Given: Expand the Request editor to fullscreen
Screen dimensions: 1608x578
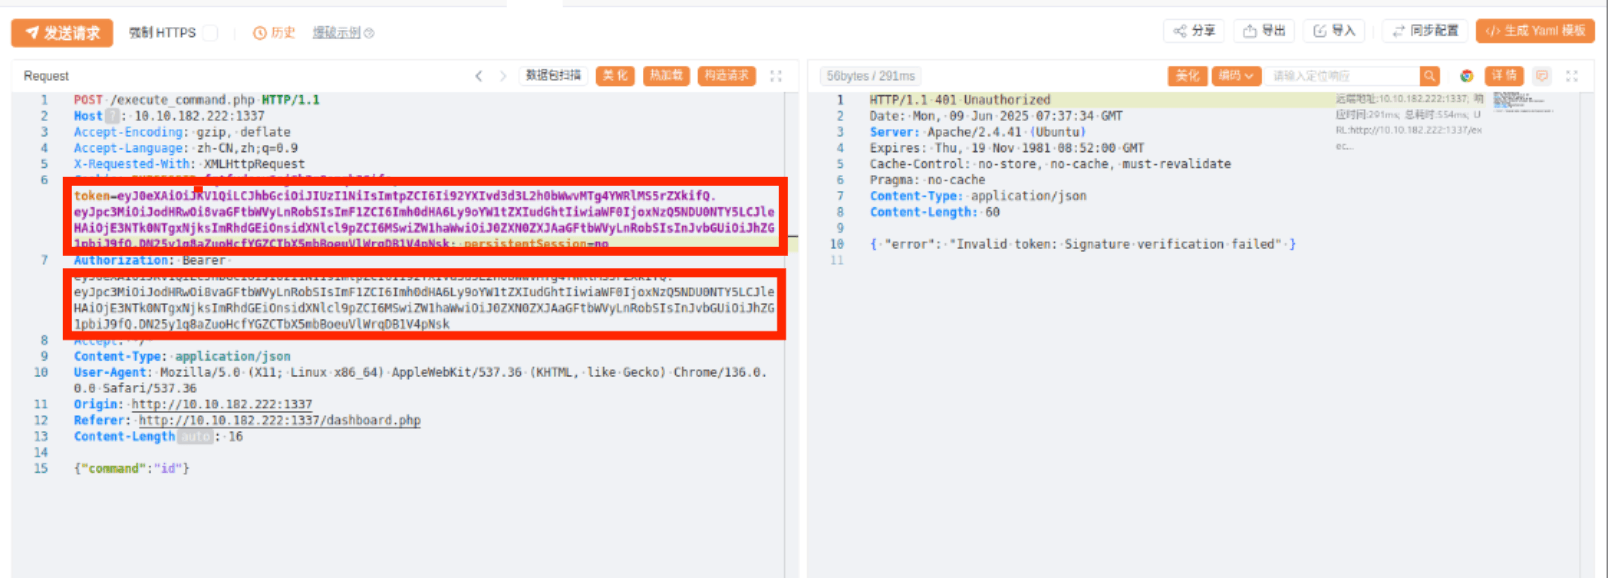Looking at the screenshot, I should coord(775,76).
